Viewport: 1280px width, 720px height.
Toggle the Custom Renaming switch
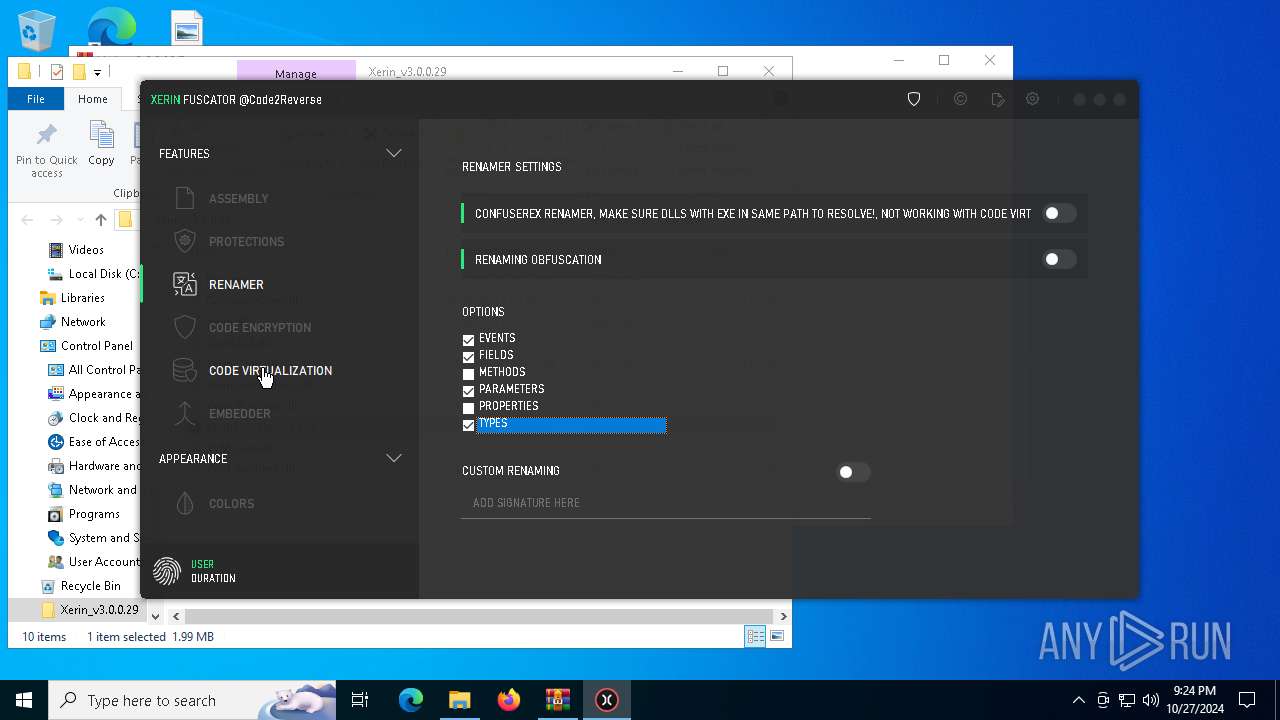[x=853, y=472]
